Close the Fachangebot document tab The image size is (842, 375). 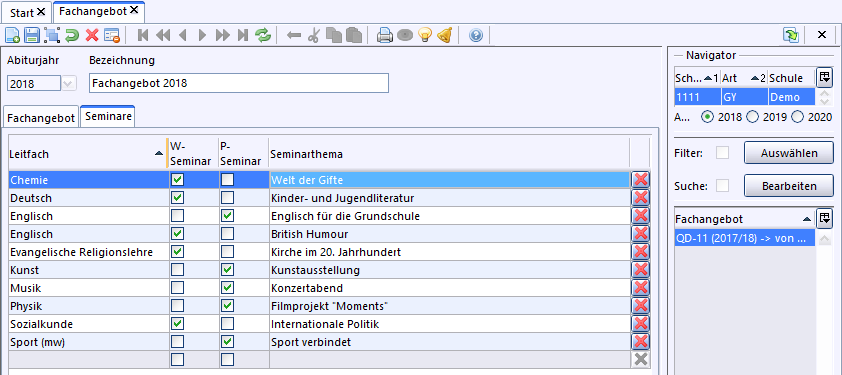(x=134, y=10)
